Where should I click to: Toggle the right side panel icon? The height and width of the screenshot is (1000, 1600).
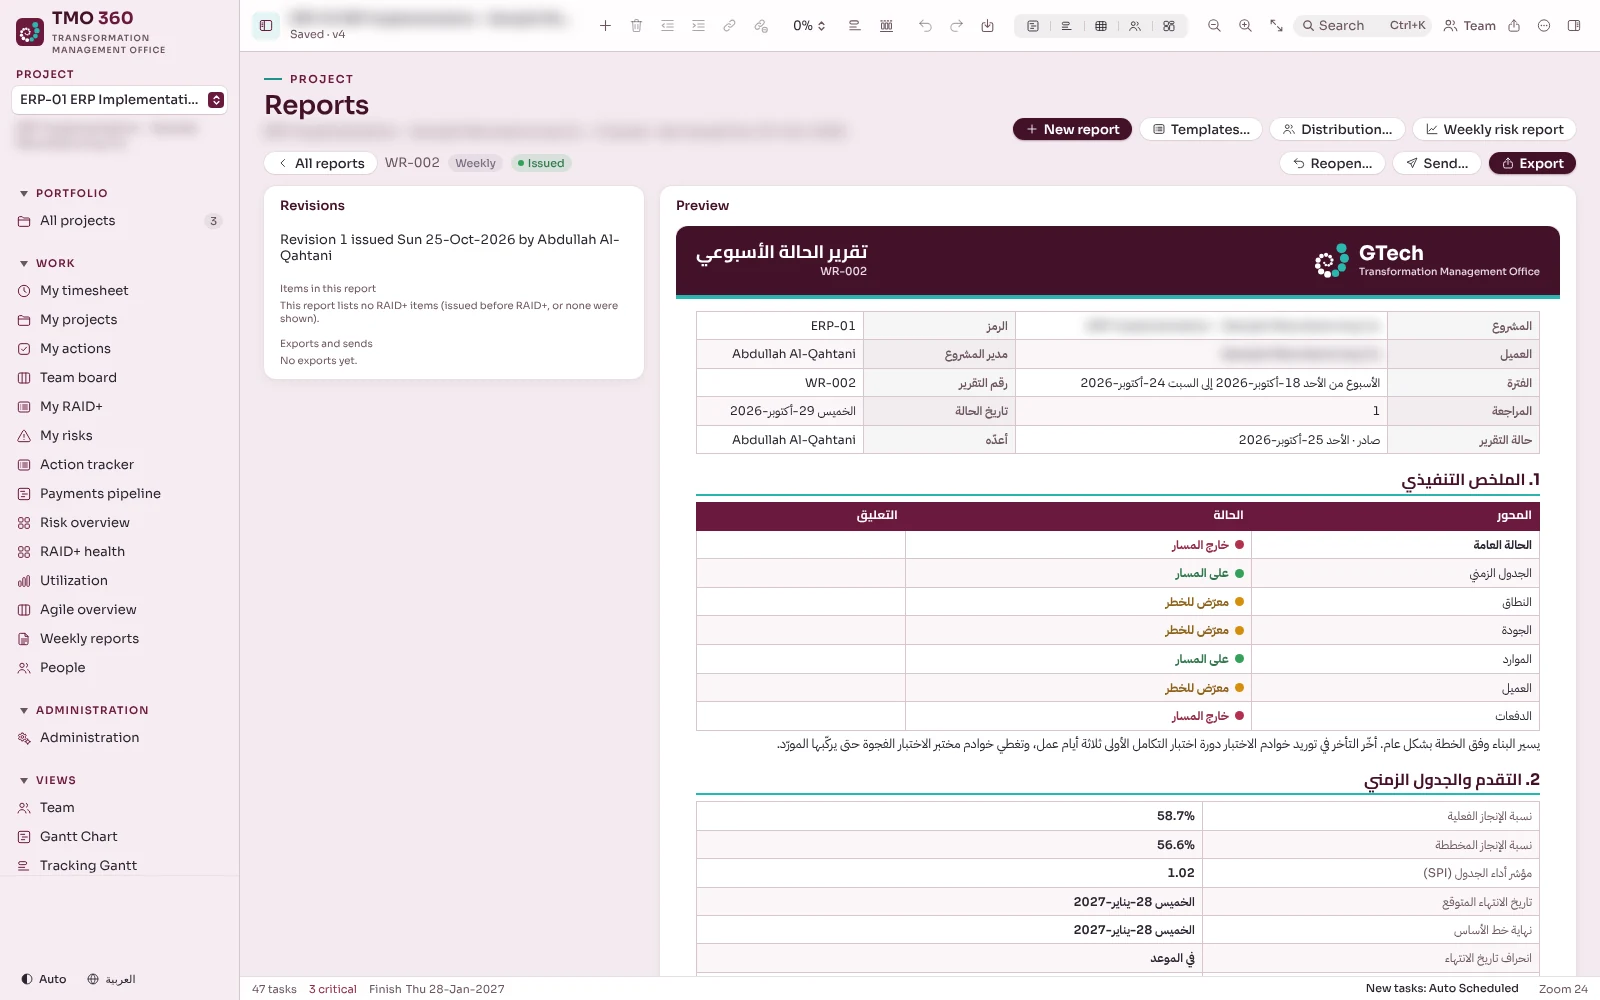[x=1574, y=26]
